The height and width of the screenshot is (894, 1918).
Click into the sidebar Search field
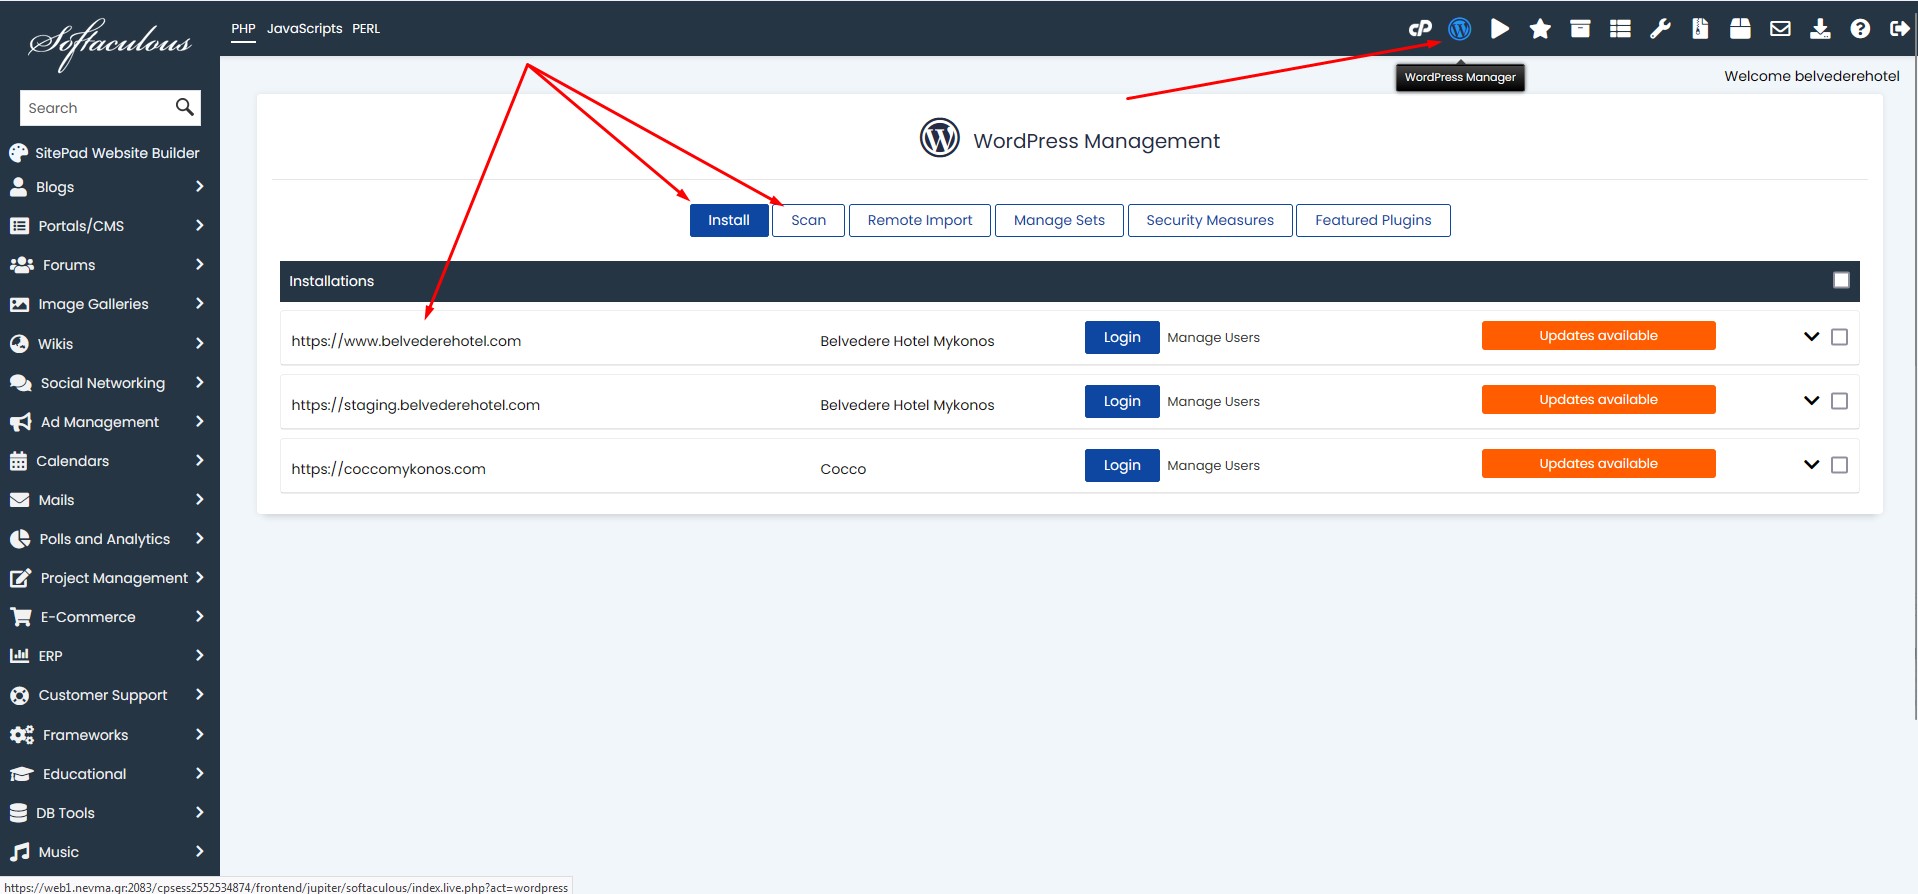coord(95,108)
